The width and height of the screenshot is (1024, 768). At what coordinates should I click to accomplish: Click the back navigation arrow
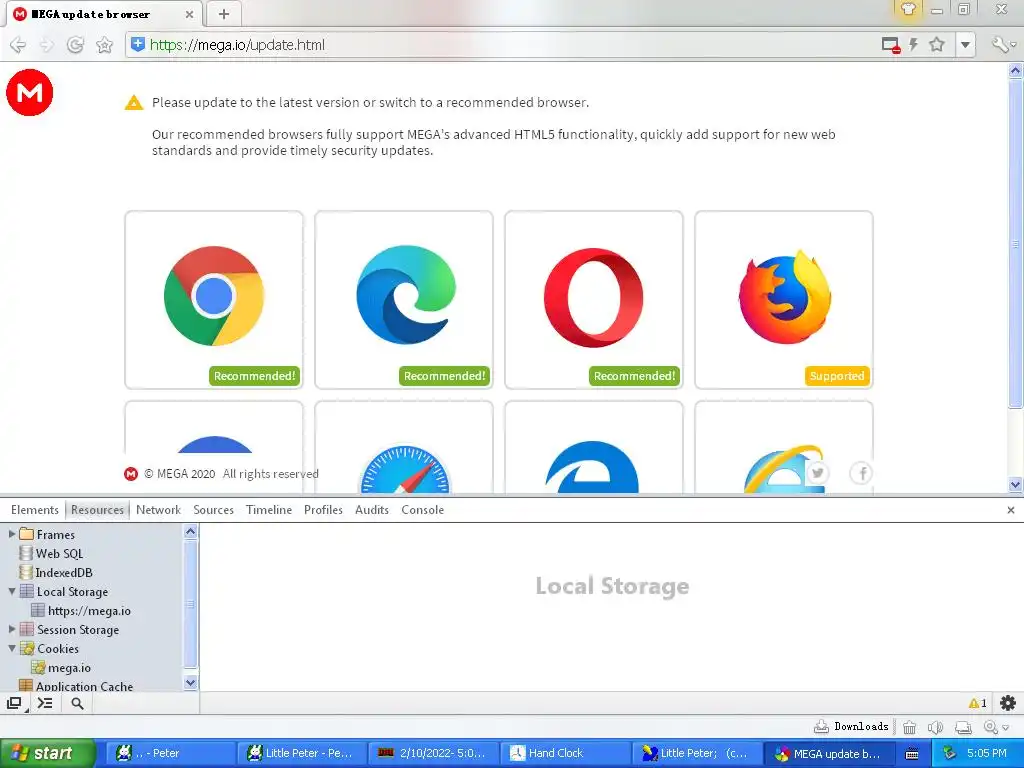pyautogui.click(x=18, y=45)
